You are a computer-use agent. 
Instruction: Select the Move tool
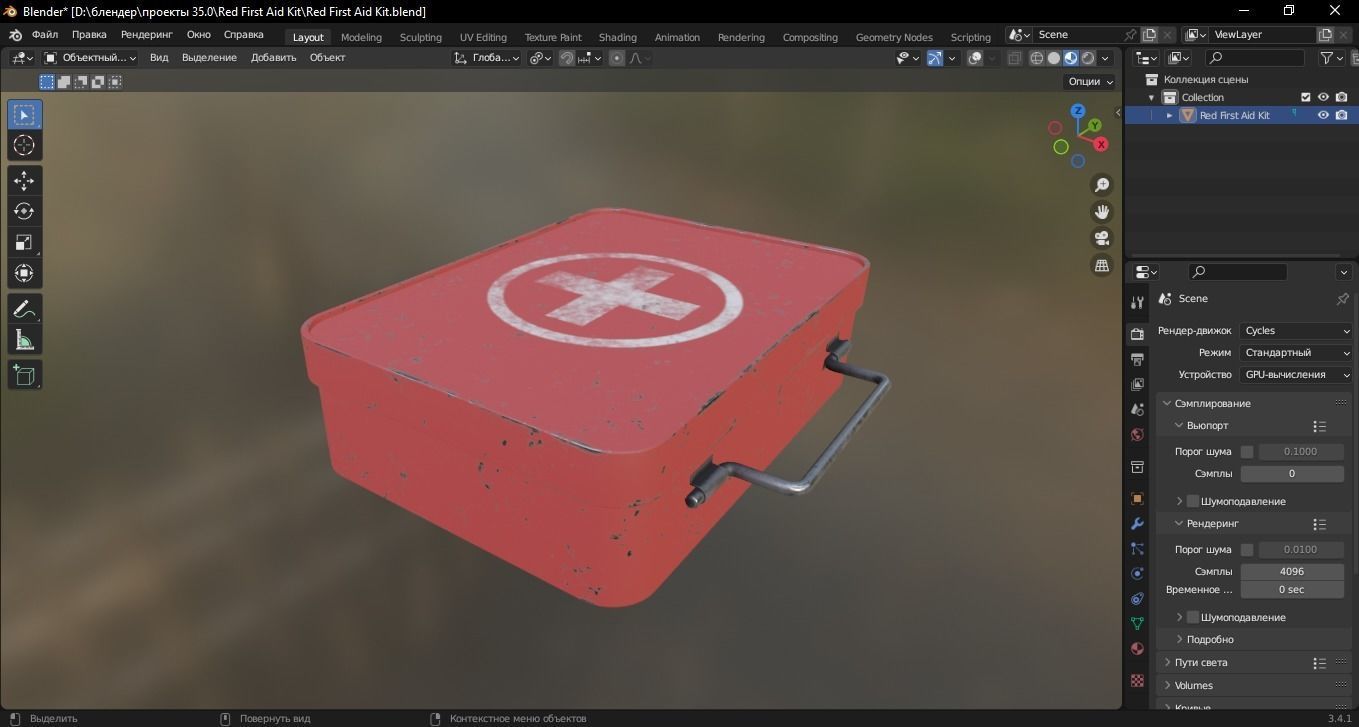coord(25,181)
